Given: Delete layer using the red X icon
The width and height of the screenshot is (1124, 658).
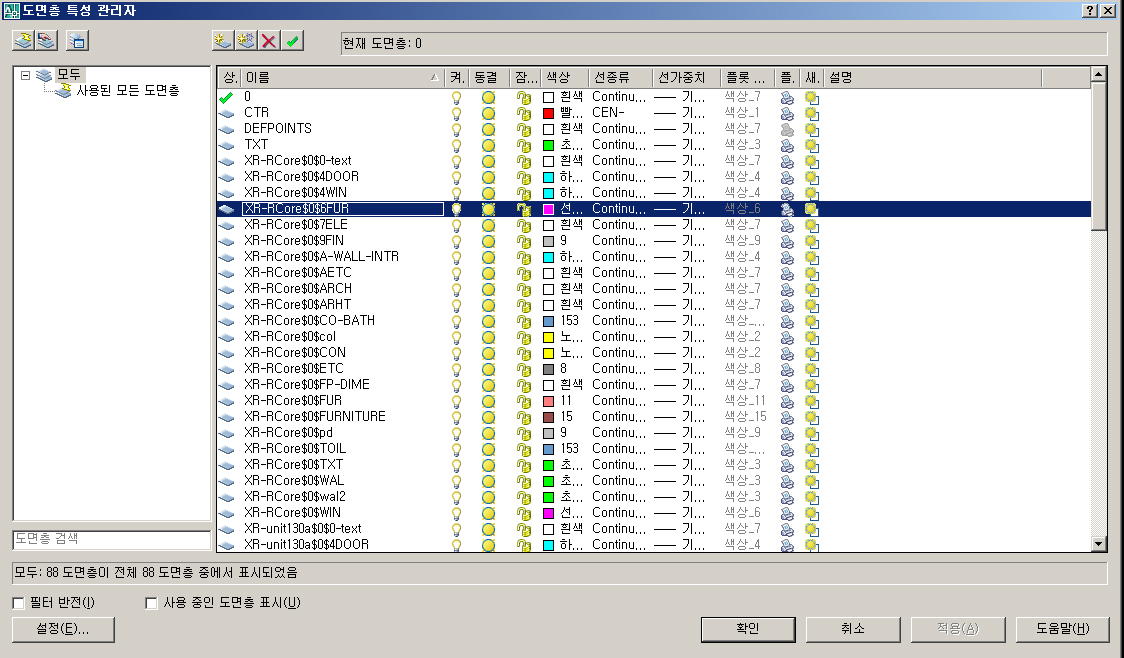Looking at the screenshot, I should [269, 41].
